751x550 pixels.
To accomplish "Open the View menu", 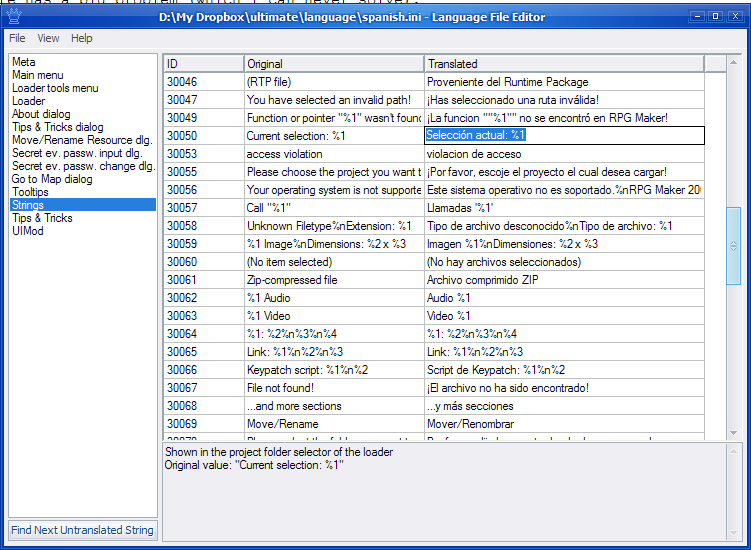I will tap(48, 38).
